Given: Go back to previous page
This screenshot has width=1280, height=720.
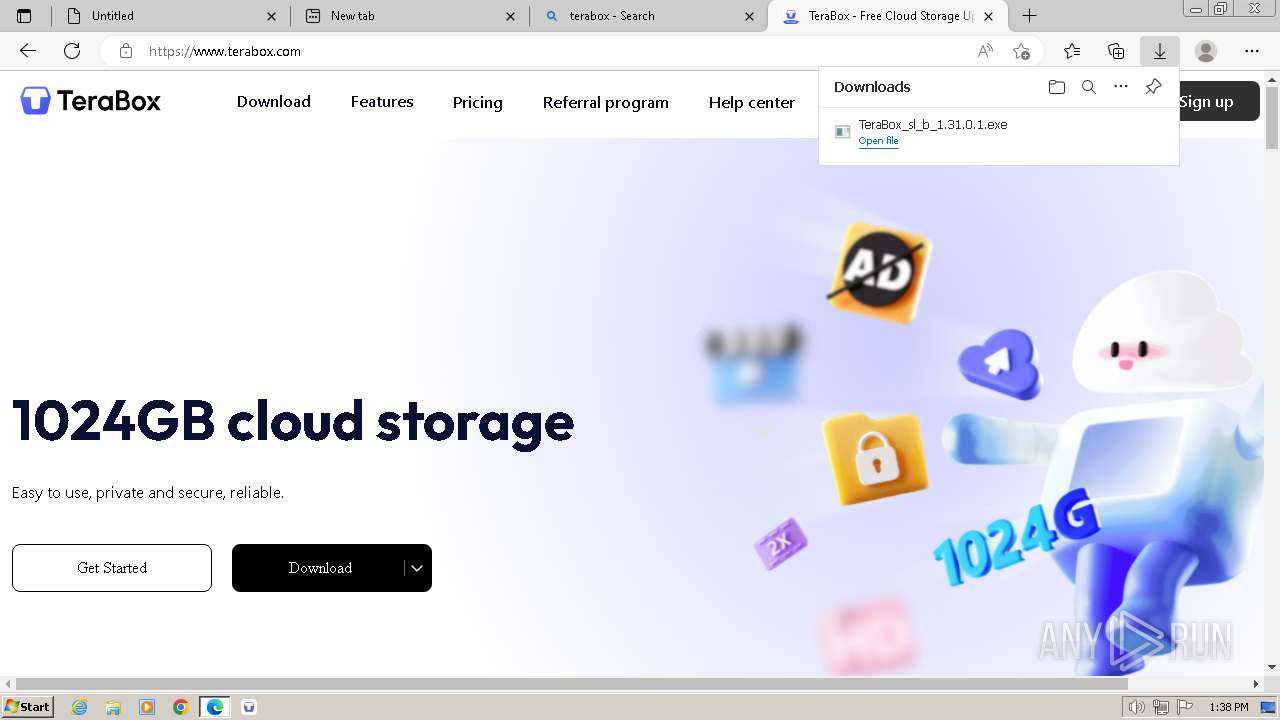Looking at the screenshot, I should click(x=28, y=51).
